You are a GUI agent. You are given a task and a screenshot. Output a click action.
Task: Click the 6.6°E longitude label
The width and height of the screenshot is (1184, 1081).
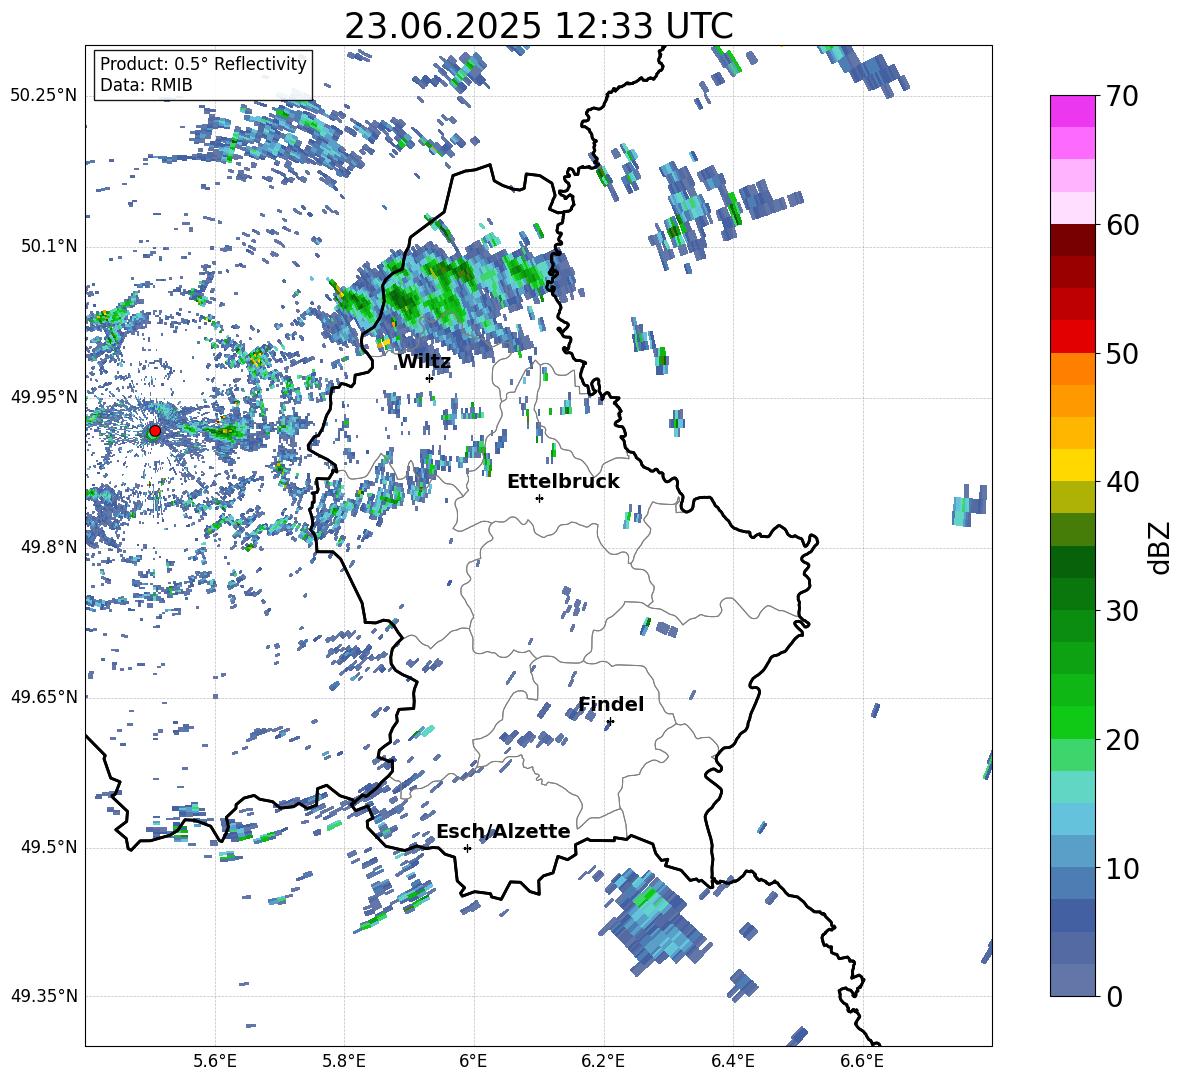862,1061
